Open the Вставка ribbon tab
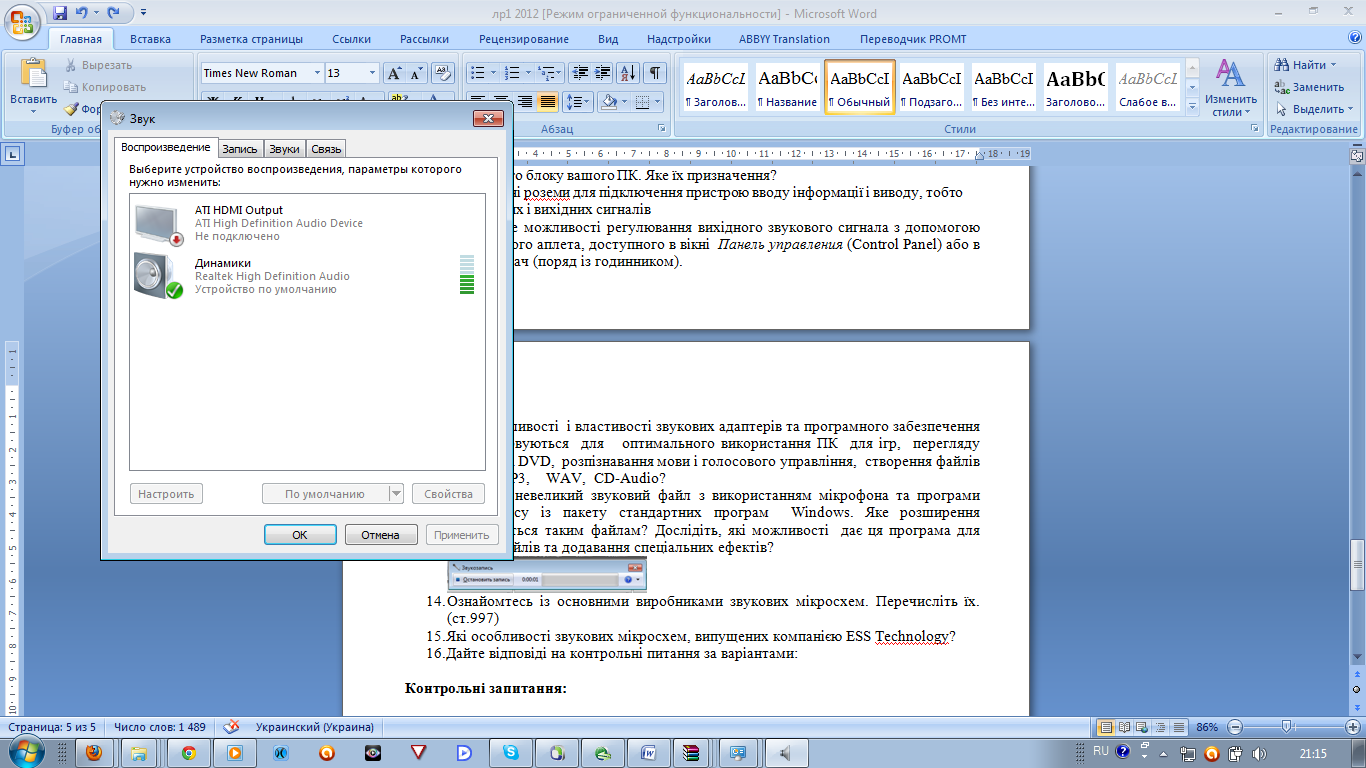1366x768 pixels. pyautogui.click(x=150, y=39)
